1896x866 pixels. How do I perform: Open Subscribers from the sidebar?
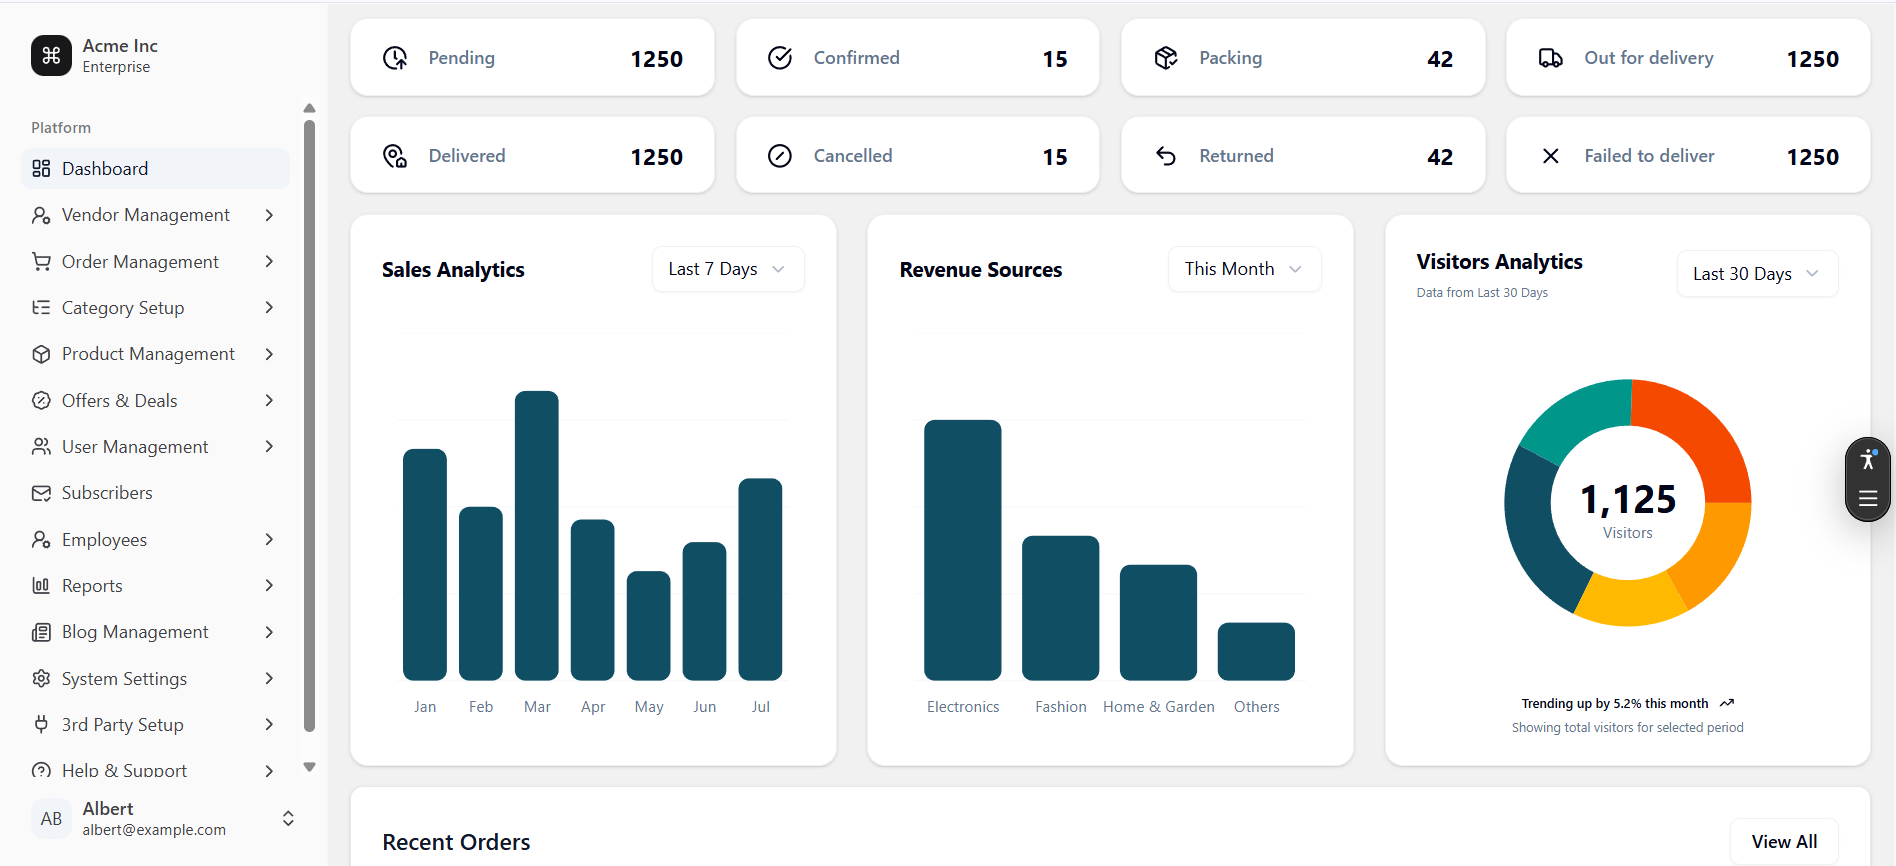(107, 493)
